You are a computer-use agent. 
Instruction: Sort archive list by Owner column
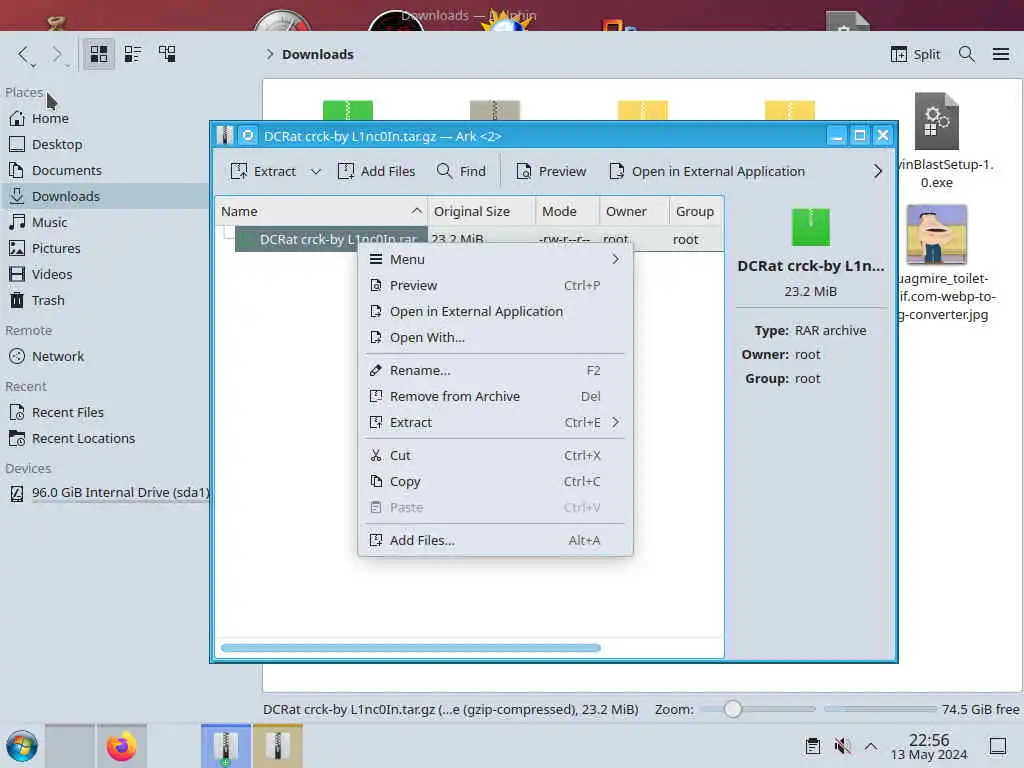coord(633,212)
